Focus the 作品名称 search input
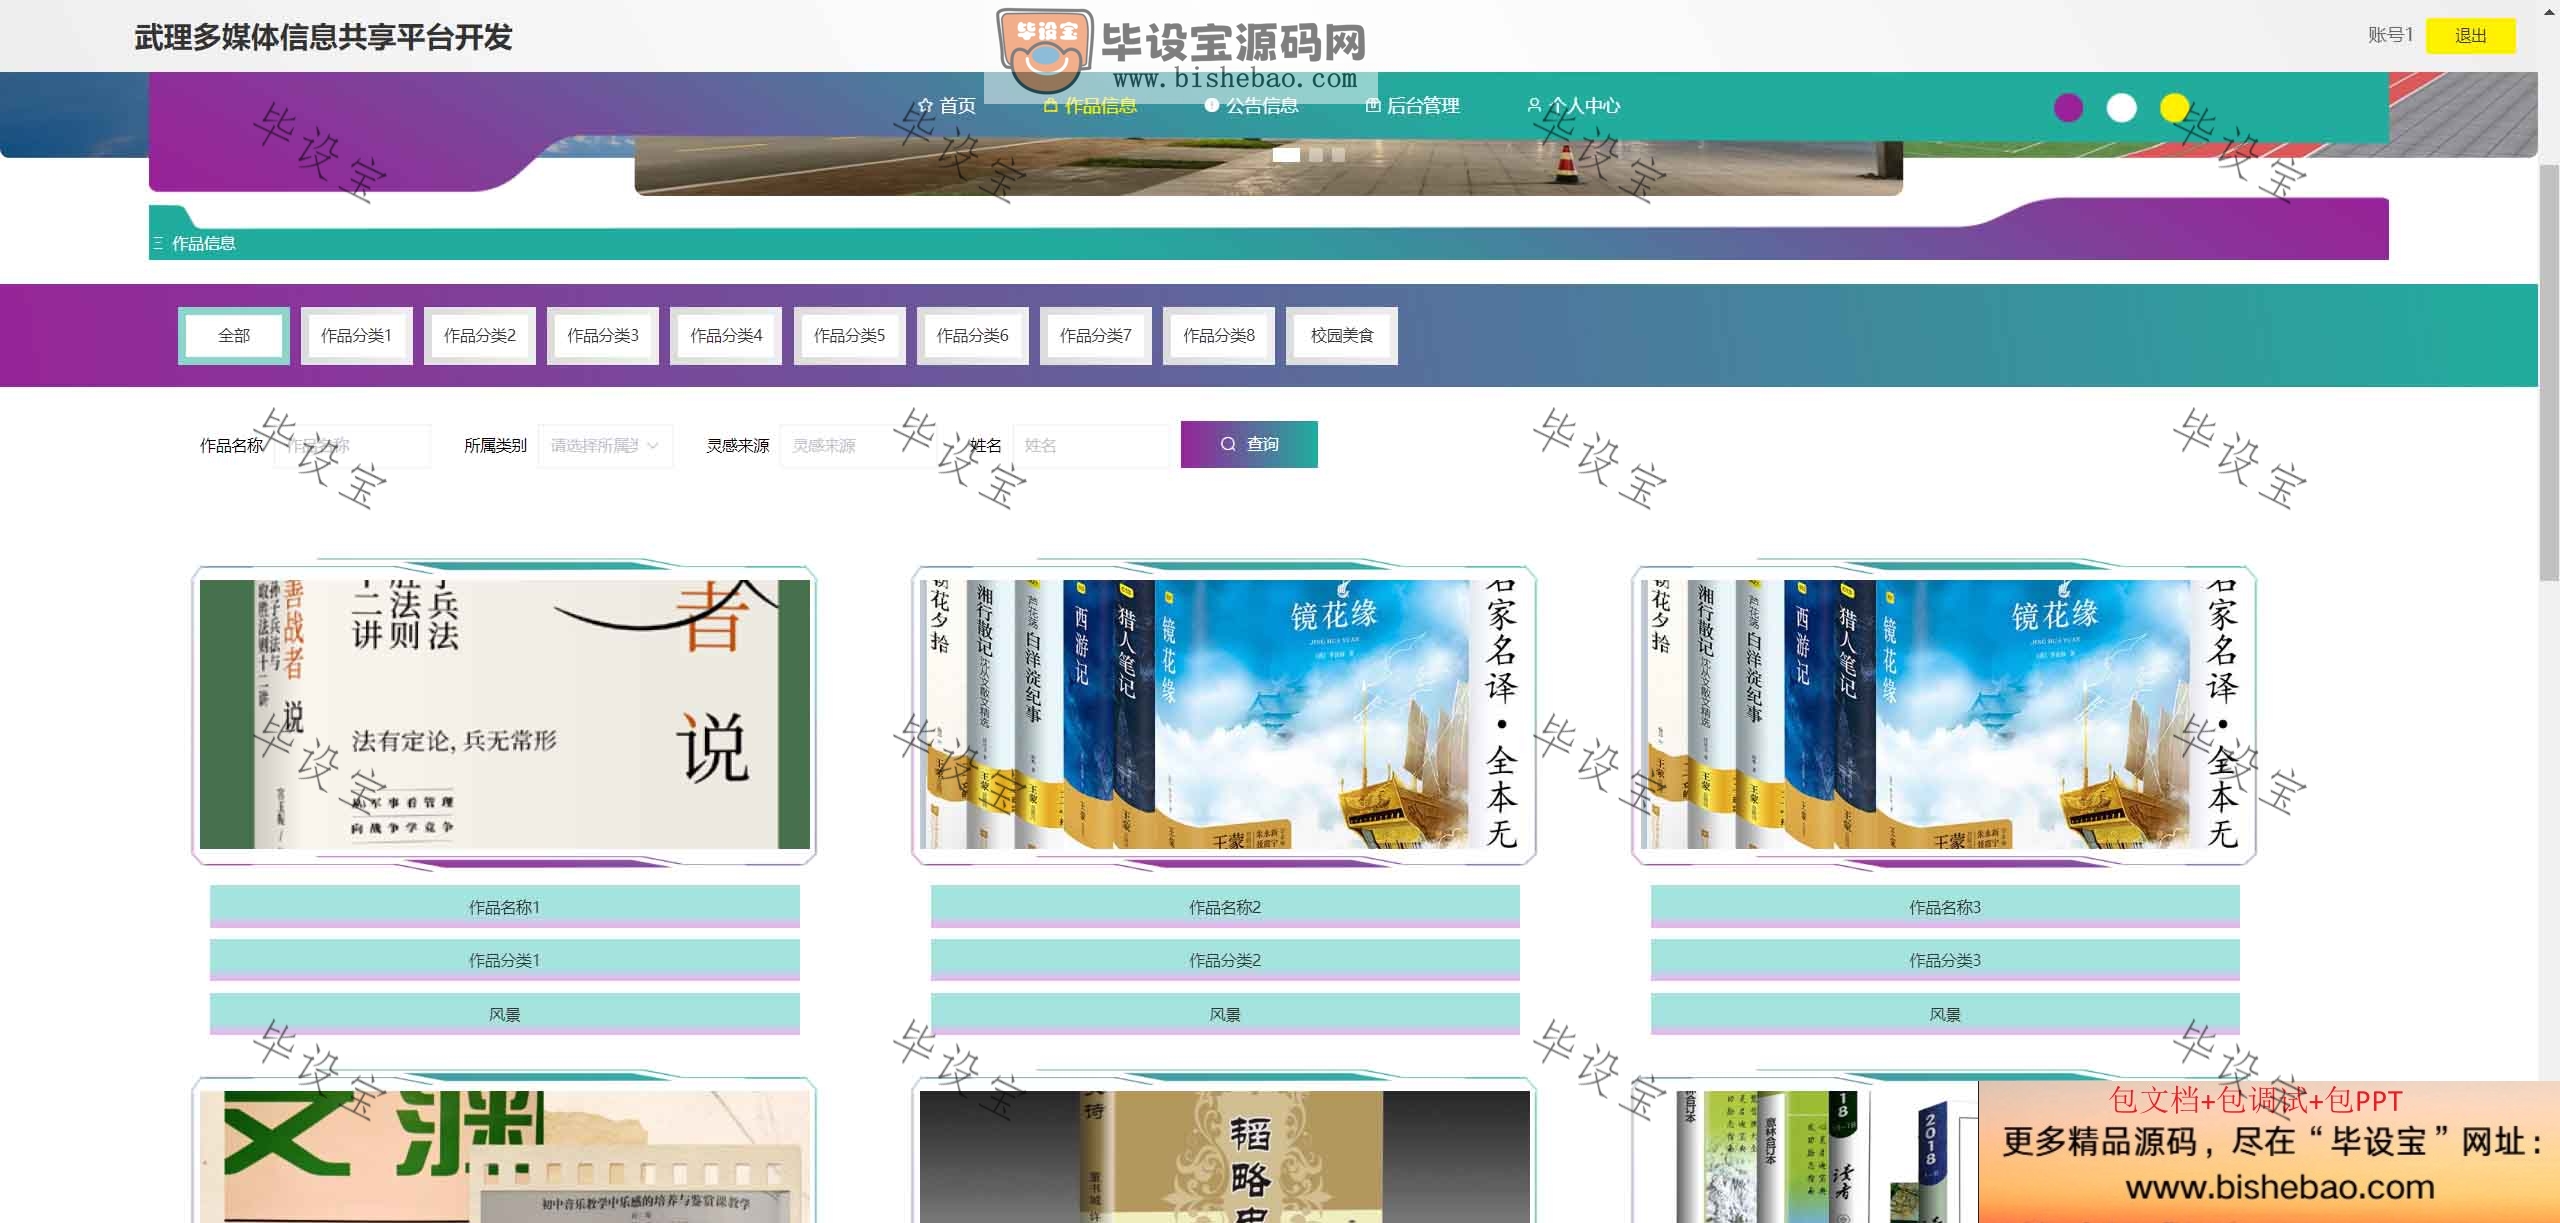Image resolution: width=2560 pixels, height=1223 pixels. pos(352,445)
